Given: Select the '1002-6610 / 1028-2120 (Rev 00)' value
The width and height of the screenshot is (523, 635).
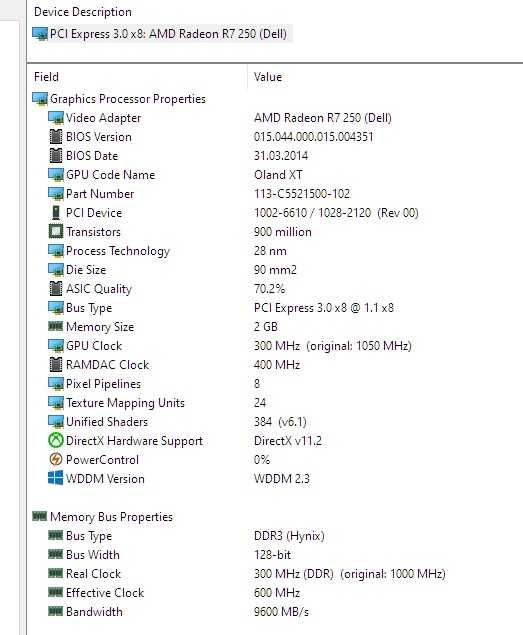Looking at the screenshot, I should pos(336,213).
